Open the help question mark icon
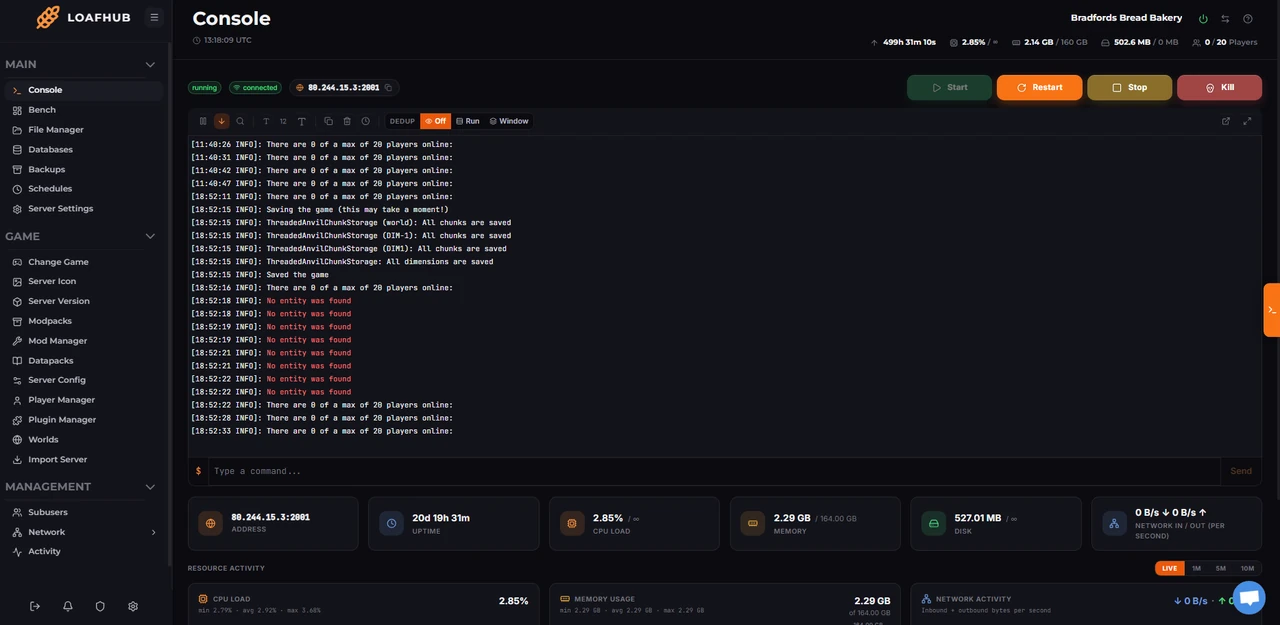This screenshot has width=1280, height=625. [x=1248, y=19]
